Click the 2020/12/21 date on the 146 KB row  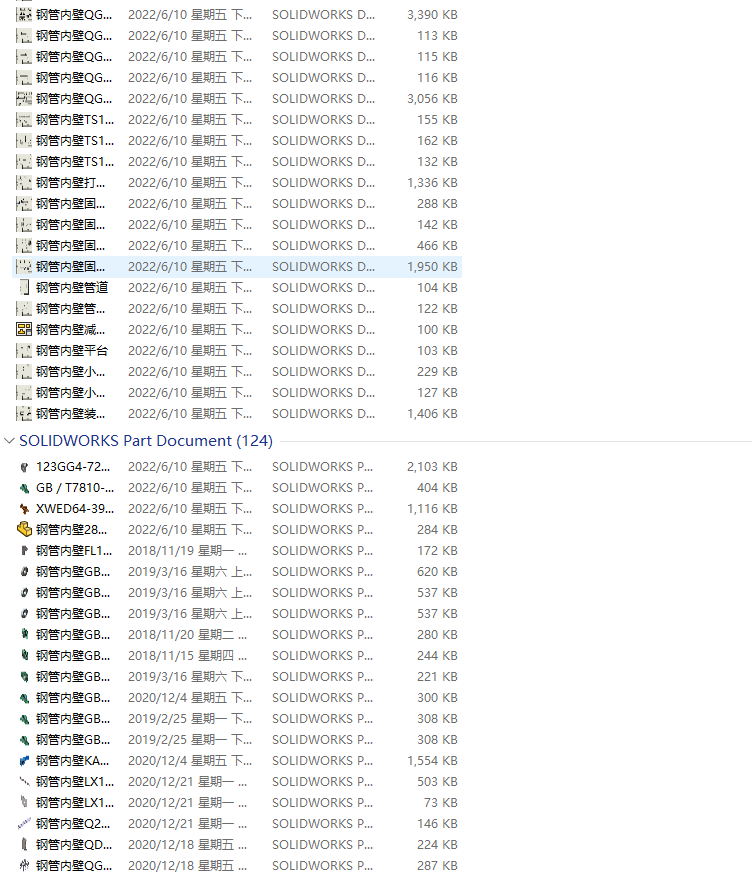188,823
